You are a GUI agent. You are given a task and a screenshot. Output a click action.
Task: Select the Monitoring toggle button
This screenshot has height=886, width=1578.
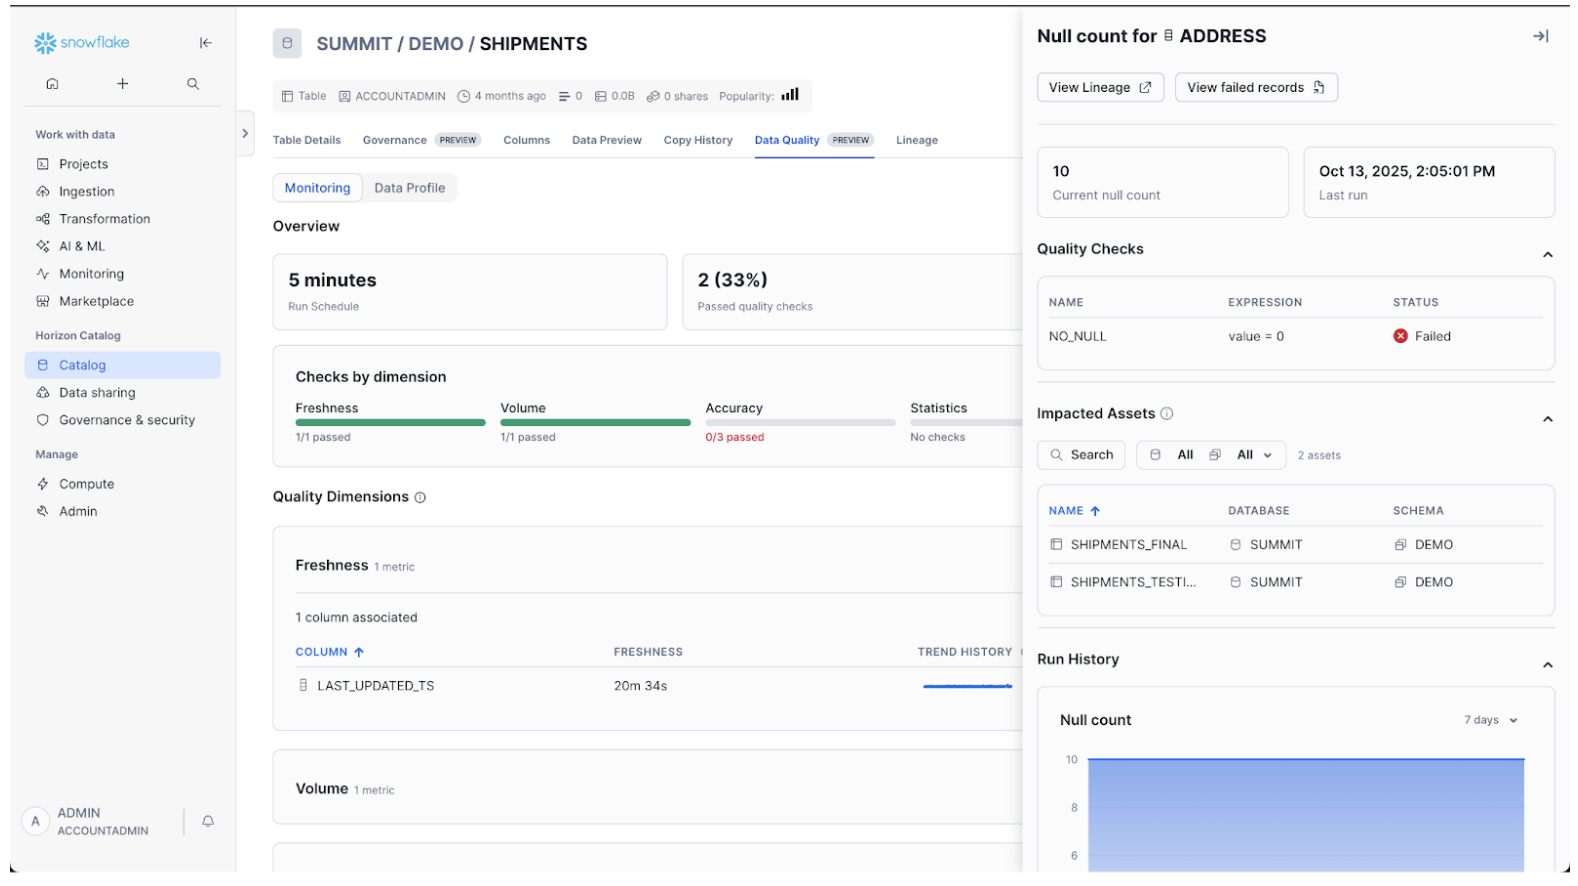tap(317, 188)
